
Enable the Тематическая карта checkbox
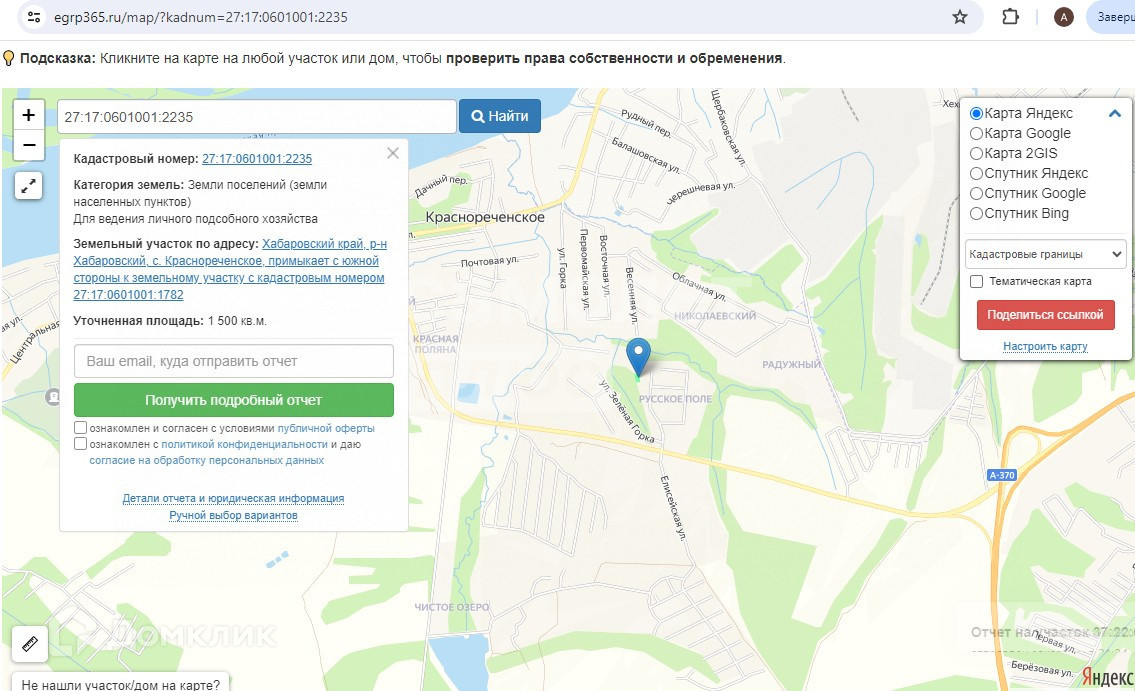tap(976, 281)
